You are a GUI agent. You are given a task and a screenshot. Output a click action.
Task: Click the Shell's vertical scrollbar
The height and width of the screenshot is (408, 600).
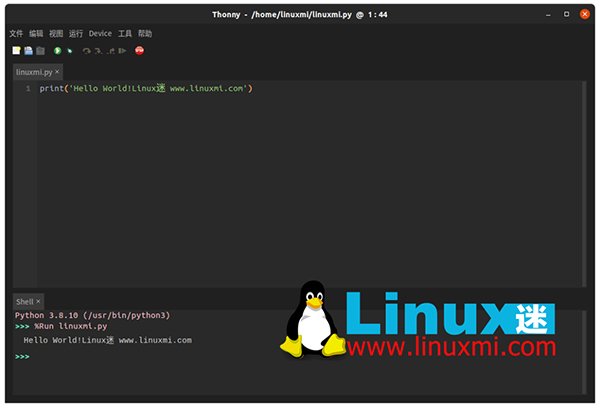tap(584, 352)
